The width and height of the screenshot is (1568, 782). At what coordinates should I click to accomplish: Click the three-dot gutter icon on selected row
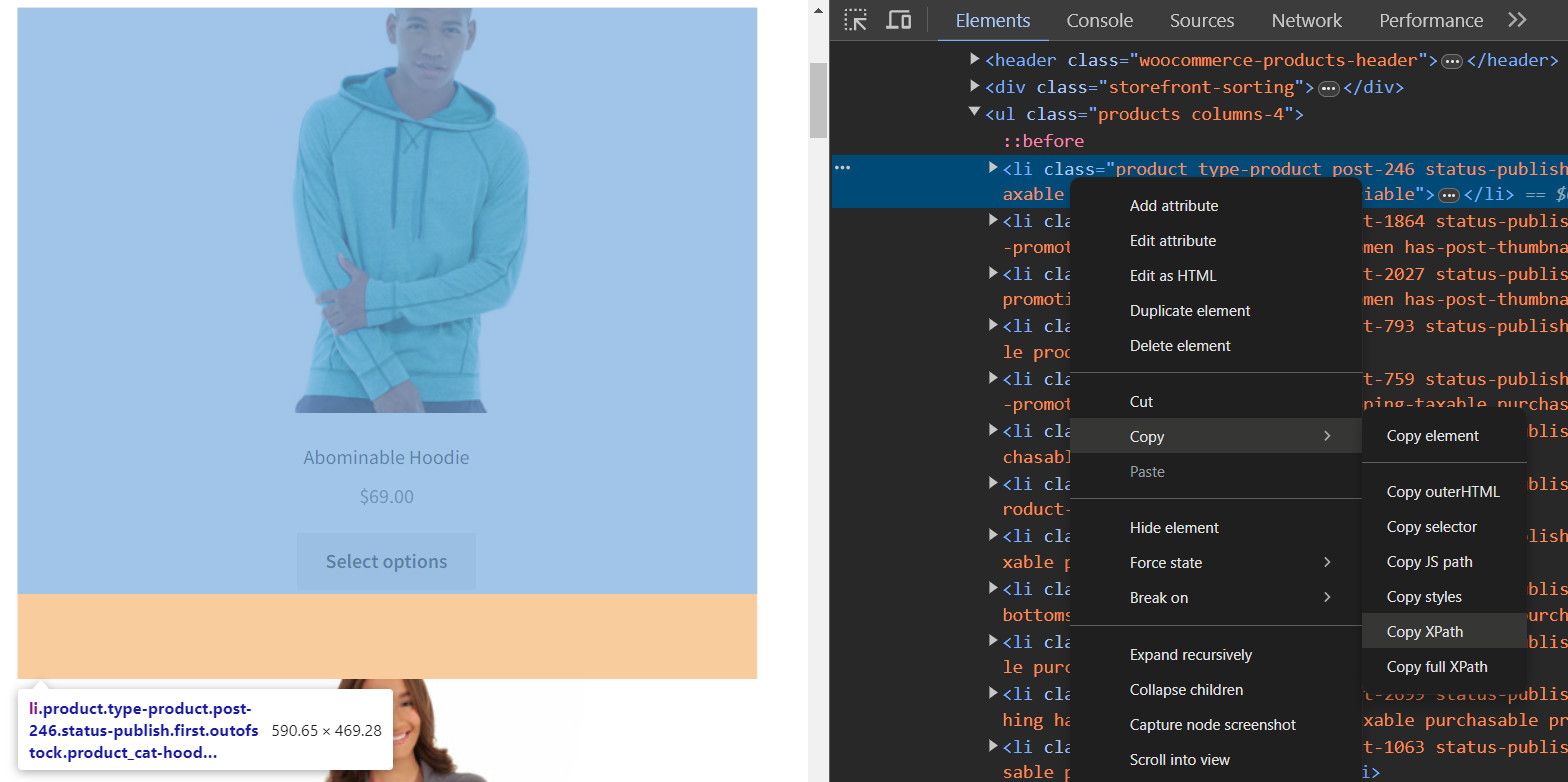point(843,168)
